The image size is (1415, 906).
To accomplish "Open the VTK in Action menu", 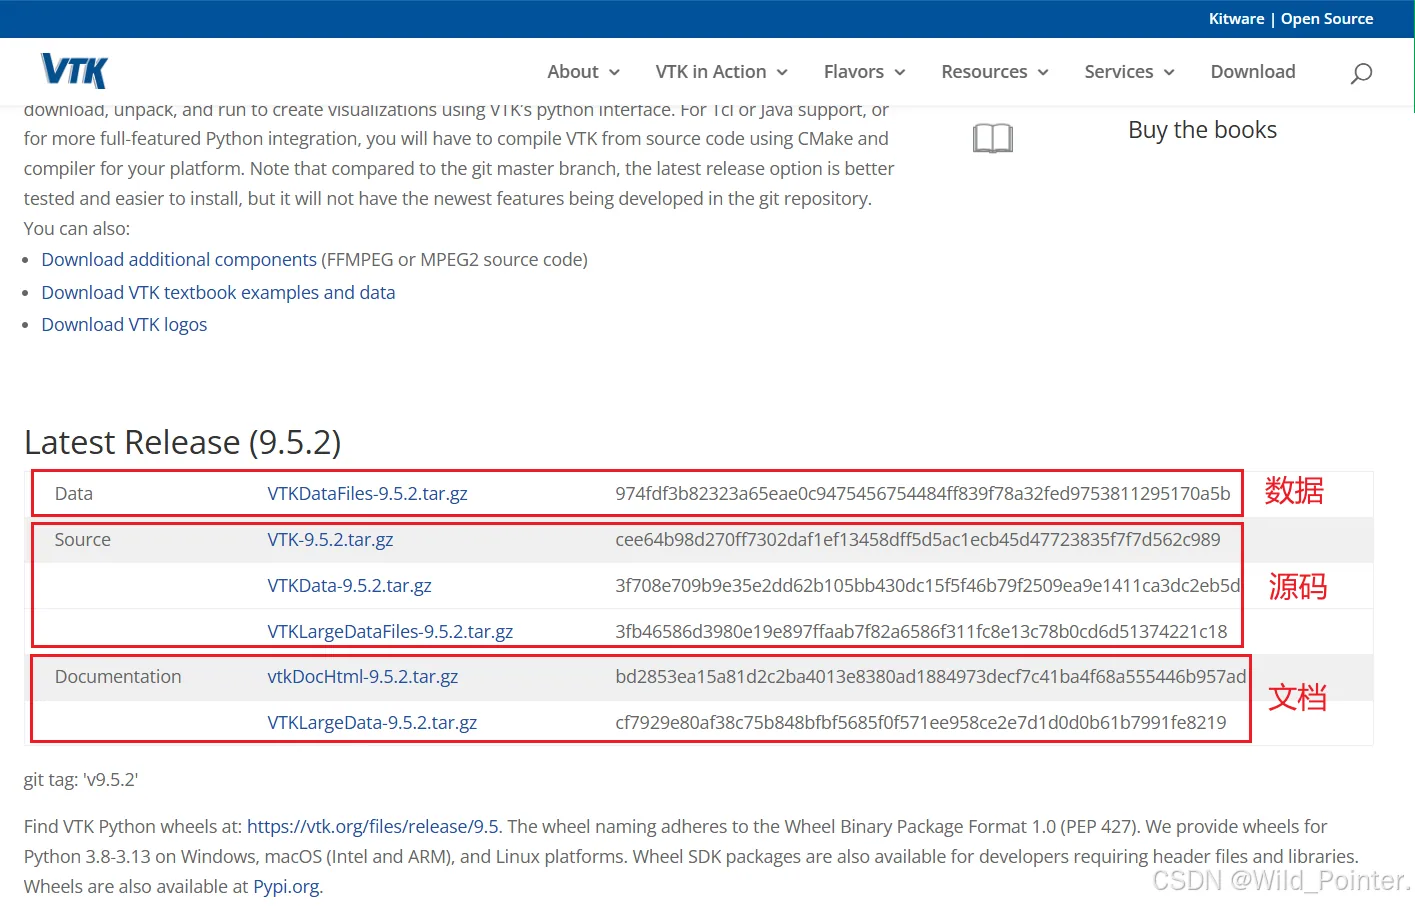I will [711, 72].
